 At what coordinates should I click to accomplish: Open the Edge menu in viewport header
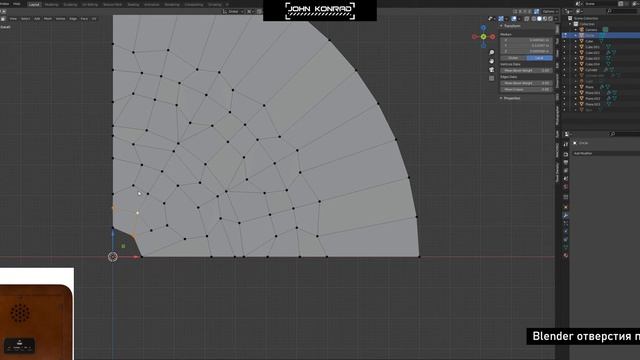tap(73, 19)
